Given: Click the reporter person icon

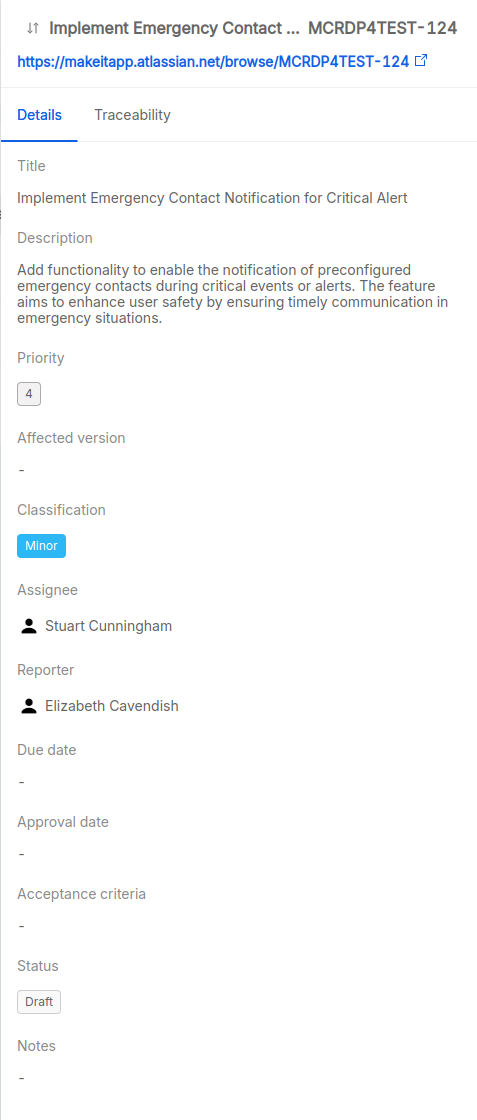Looking at the screenshot, I should (29, 706).
